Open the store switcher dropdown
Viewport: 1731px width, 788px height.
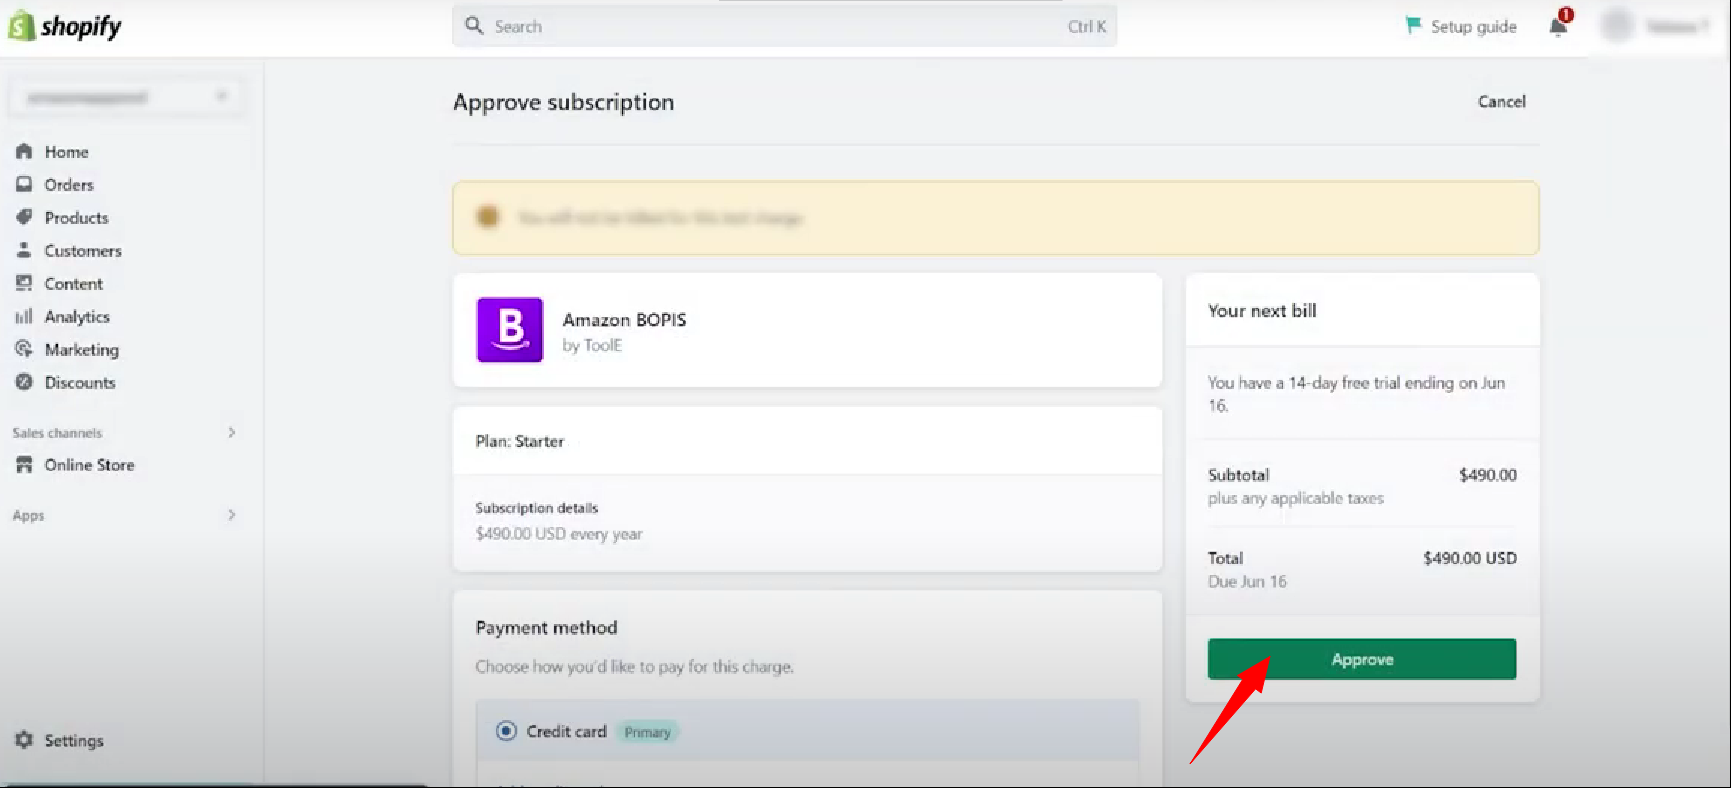tap(127, 97)
